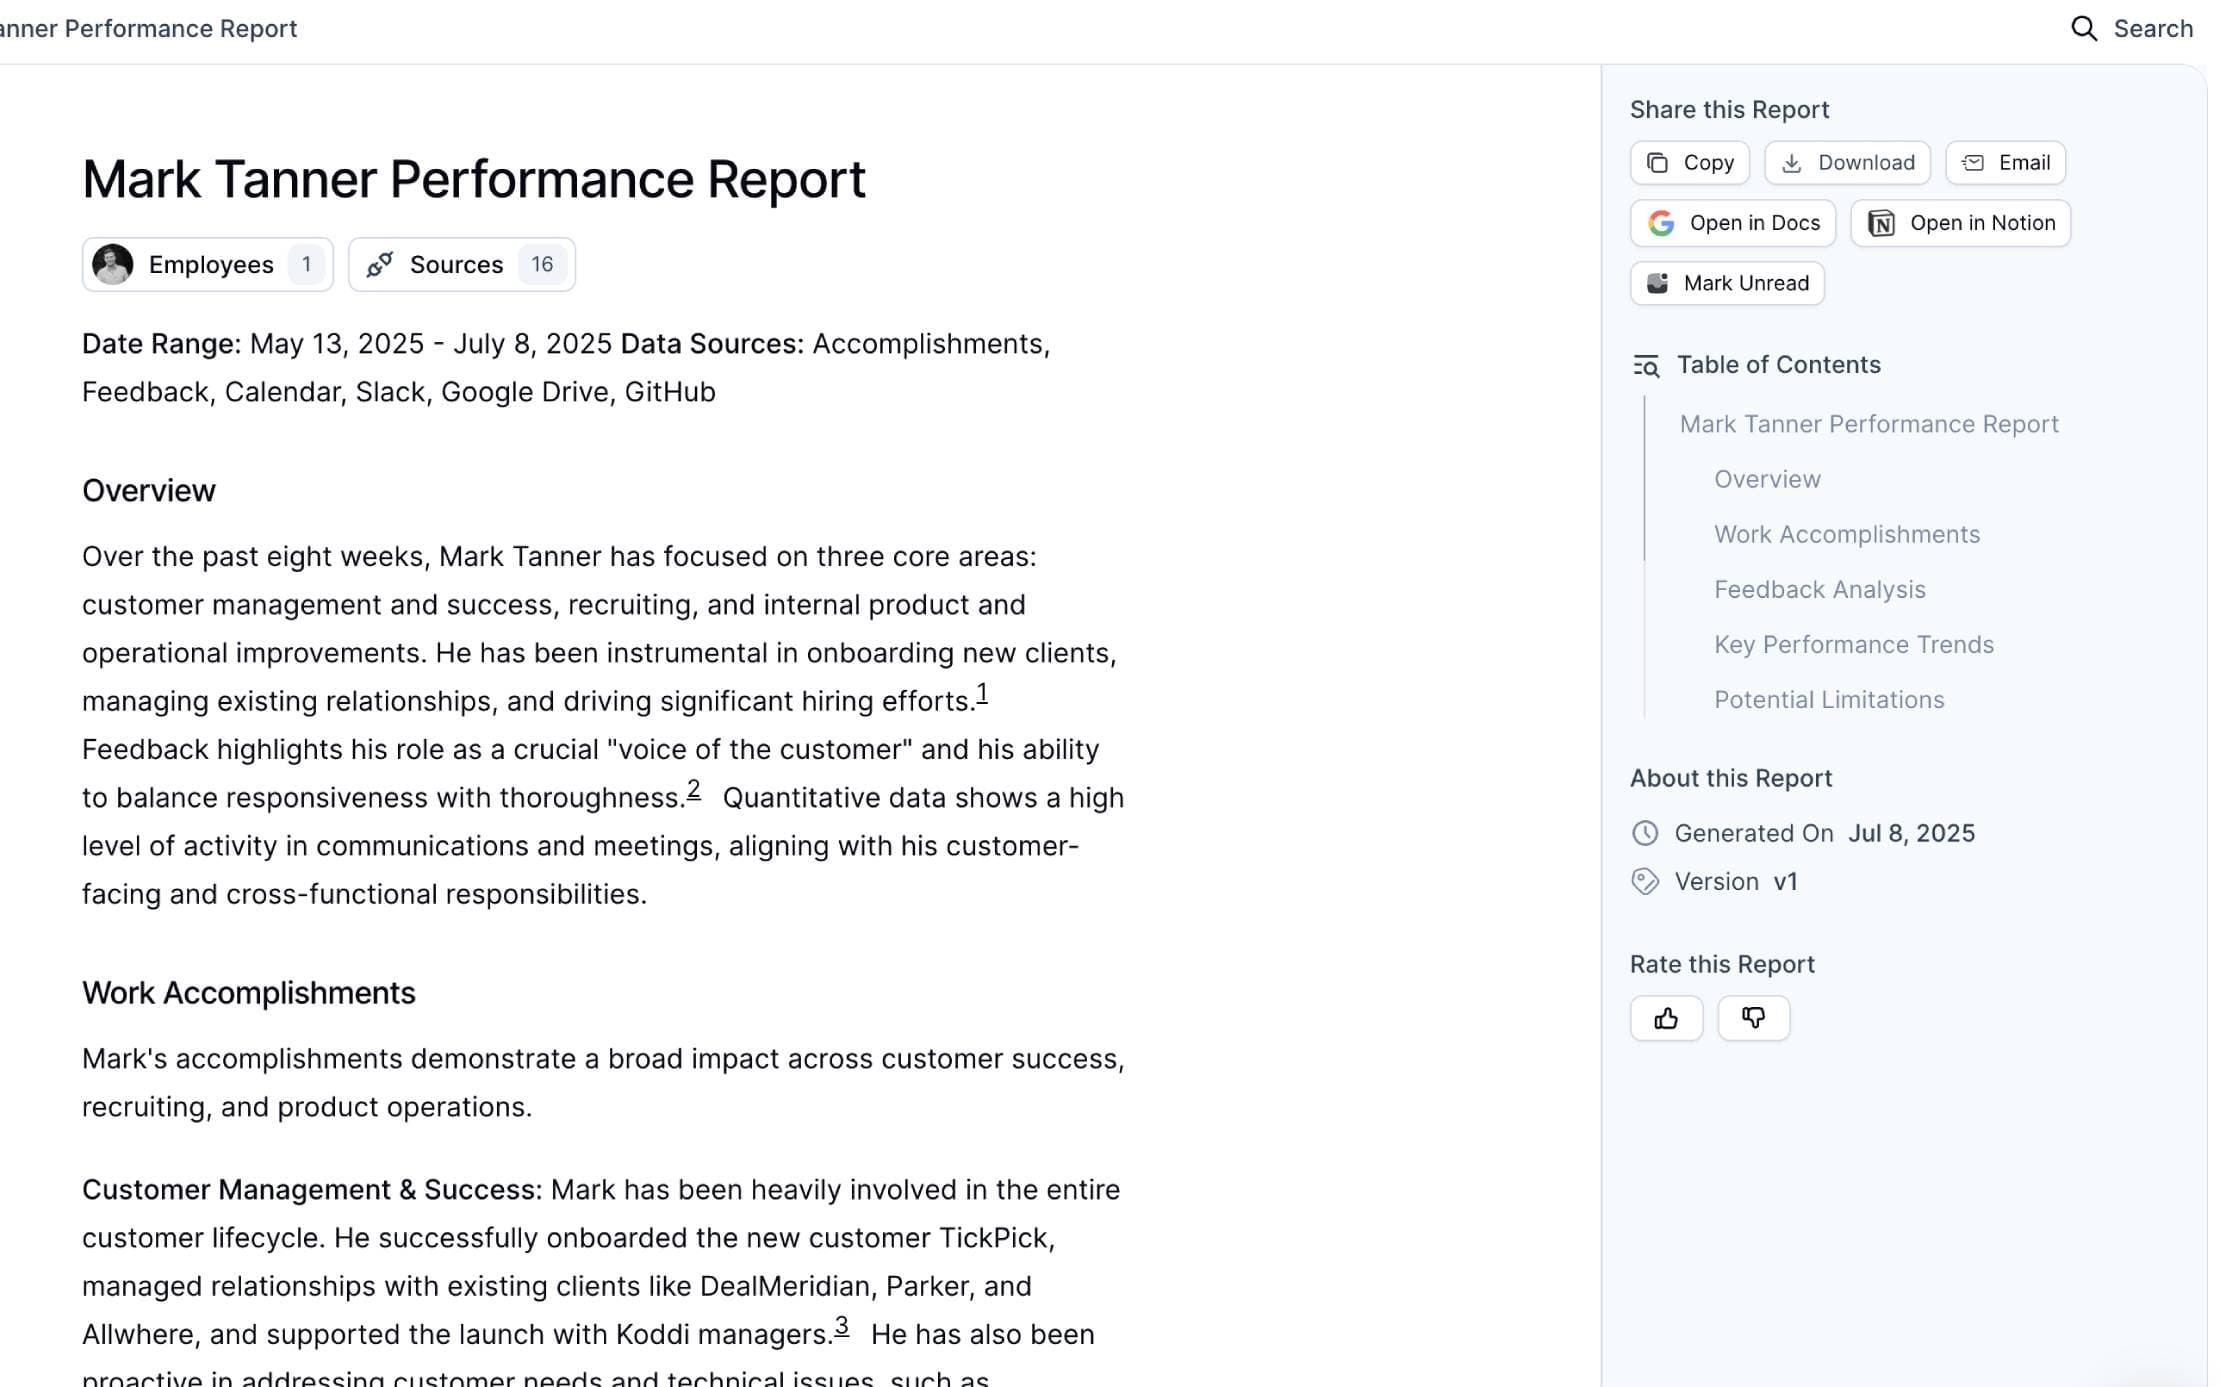Click the Table of Contents search icon
Image resolution: width=2220 pixels, height=1387 pixels.
[x=1646, y=366]
